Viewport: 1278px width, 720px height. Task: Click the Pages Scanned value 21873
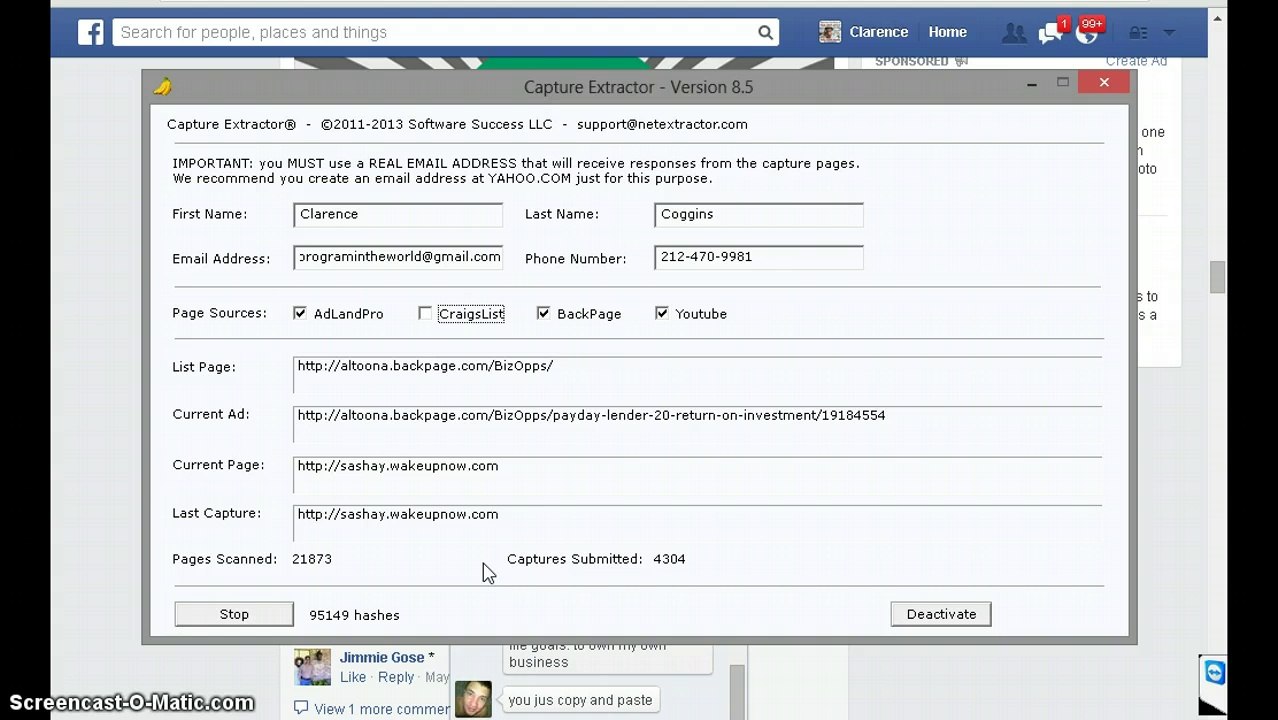(x=312, y=559)
